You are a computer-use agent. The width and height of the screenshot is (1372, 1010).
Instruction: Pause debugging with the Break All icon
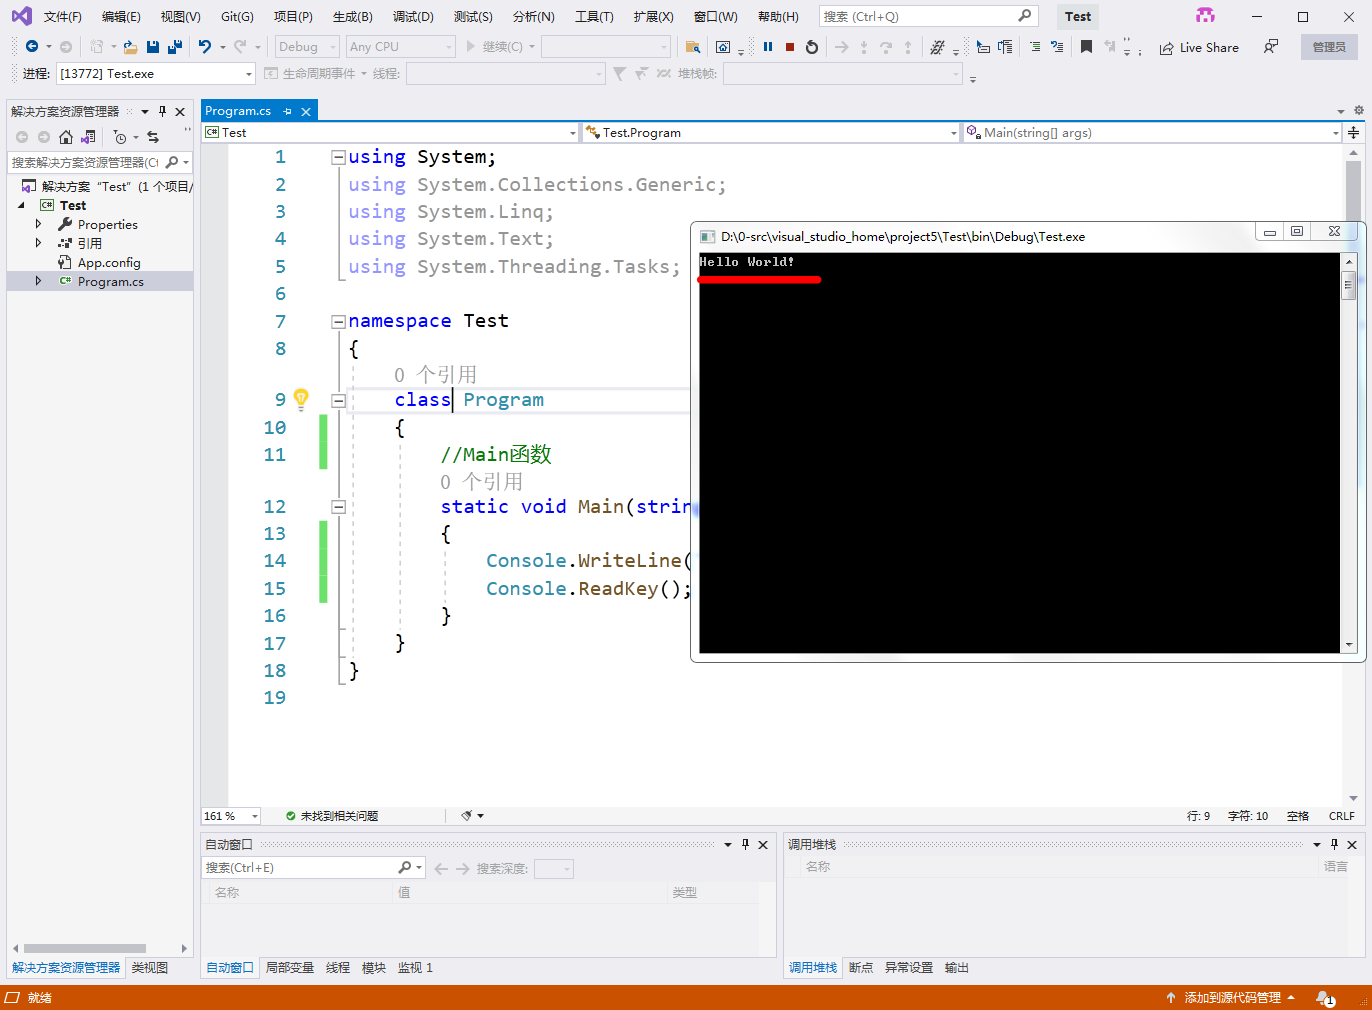(x=767, y=46)
